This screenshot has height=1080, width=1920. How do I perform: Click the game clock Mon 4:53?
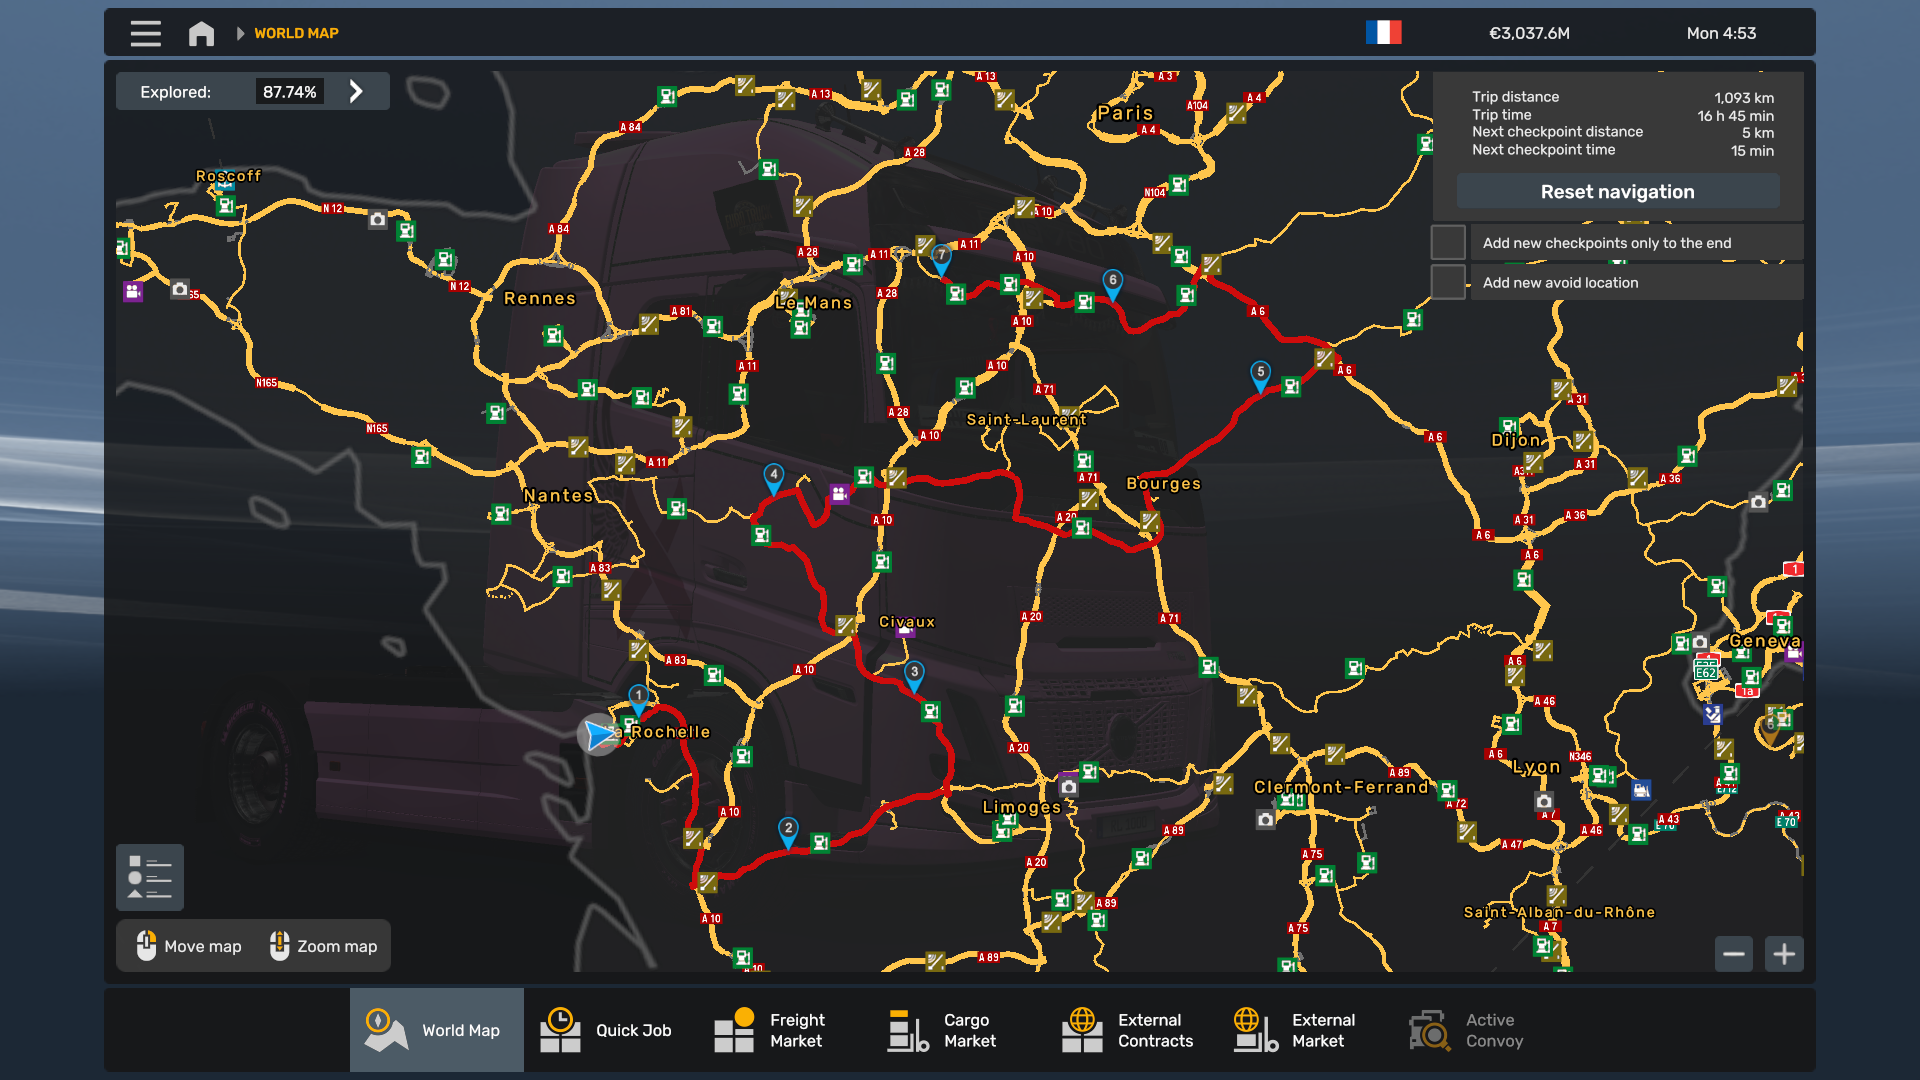[x=1721, y=33]
